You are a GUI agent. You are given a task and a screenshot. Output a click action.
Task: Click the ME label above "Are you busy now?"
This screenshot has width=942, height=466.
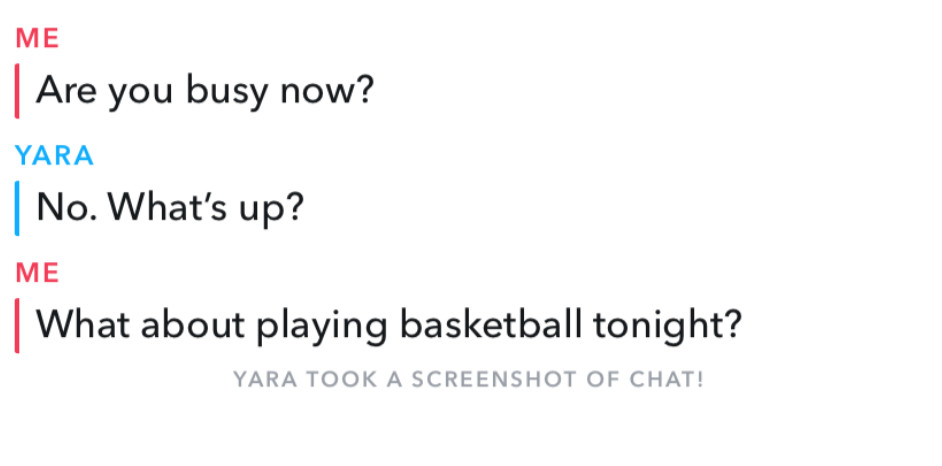point(37,39)
